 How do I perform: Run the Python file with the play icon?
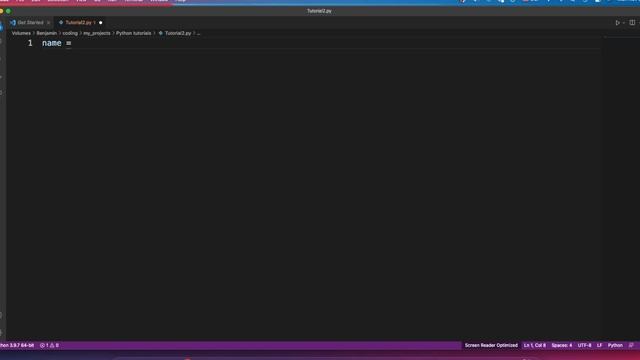[617, 23]
